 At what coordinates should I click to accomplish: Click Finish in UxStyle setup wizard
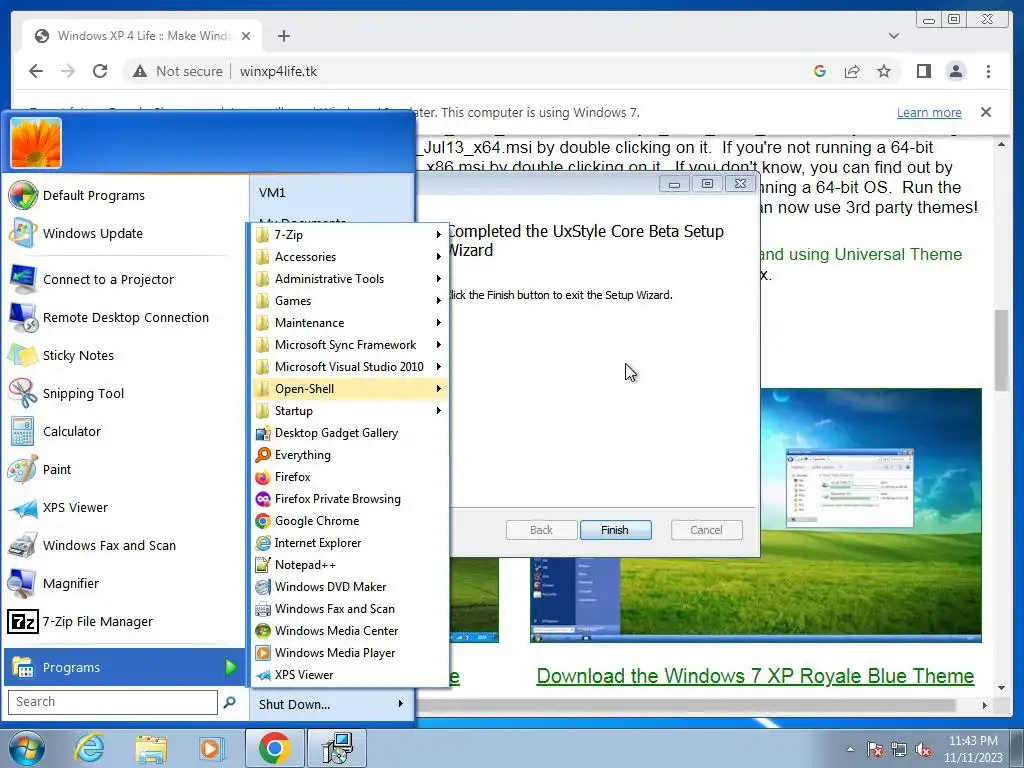(x=615, y=530)
